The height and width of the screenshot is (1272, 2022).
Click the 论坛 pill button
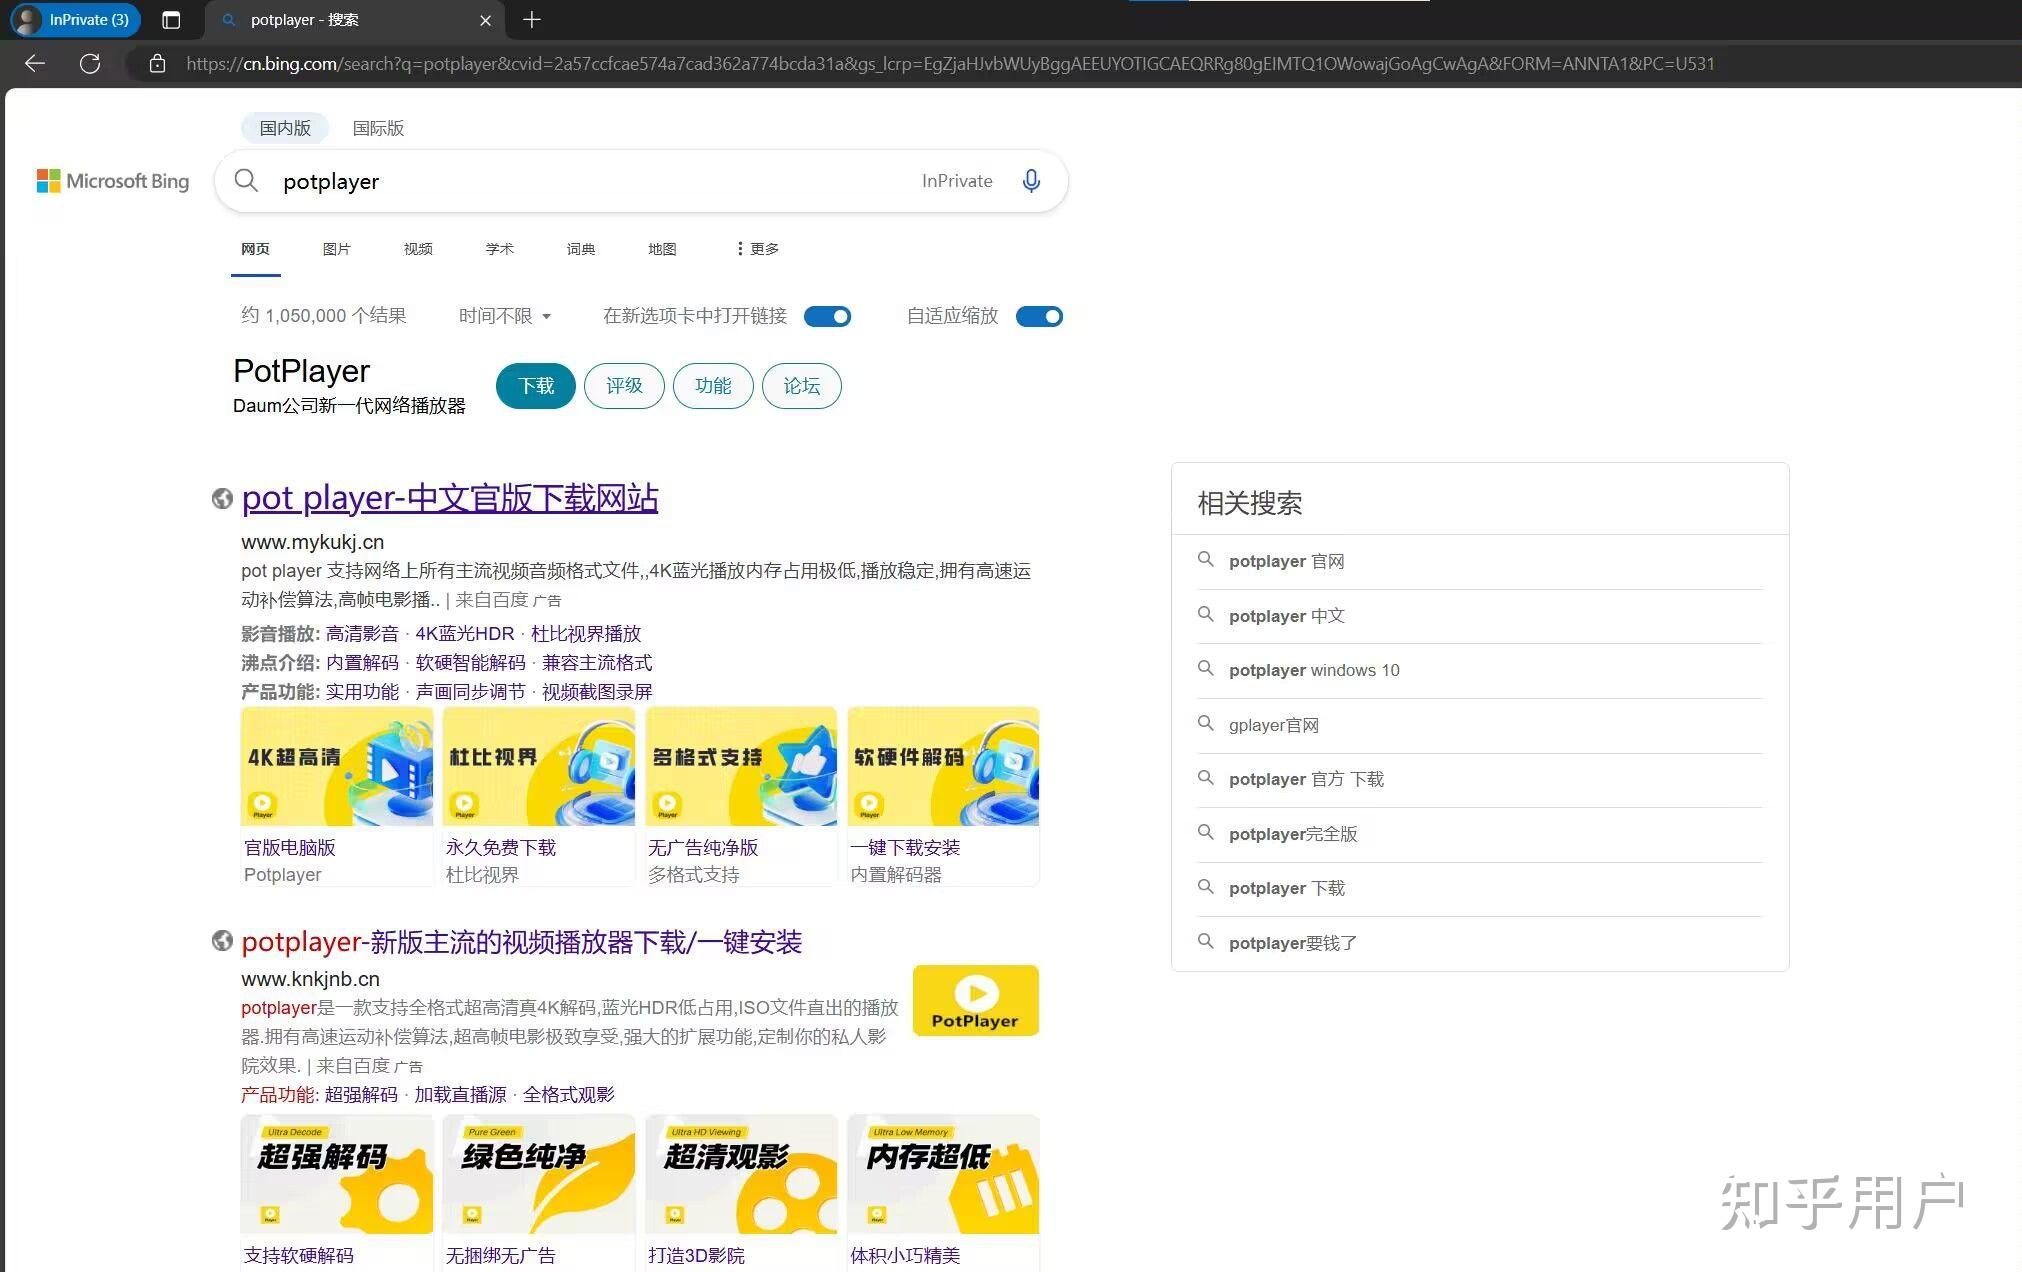(x=802, y=386)
